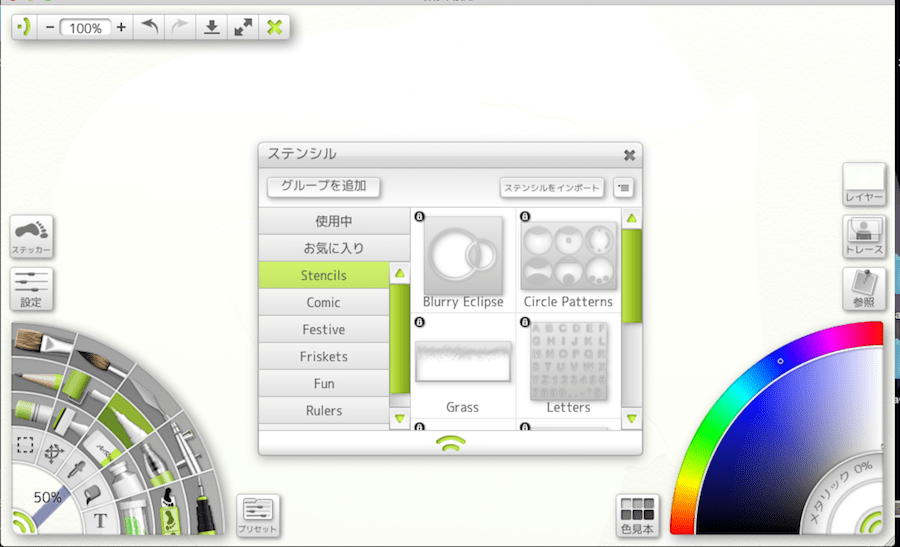The height and width of the screenshot is (547, 900).
Task: Select the Watercolor brush tool
Action: coord(98,363)
